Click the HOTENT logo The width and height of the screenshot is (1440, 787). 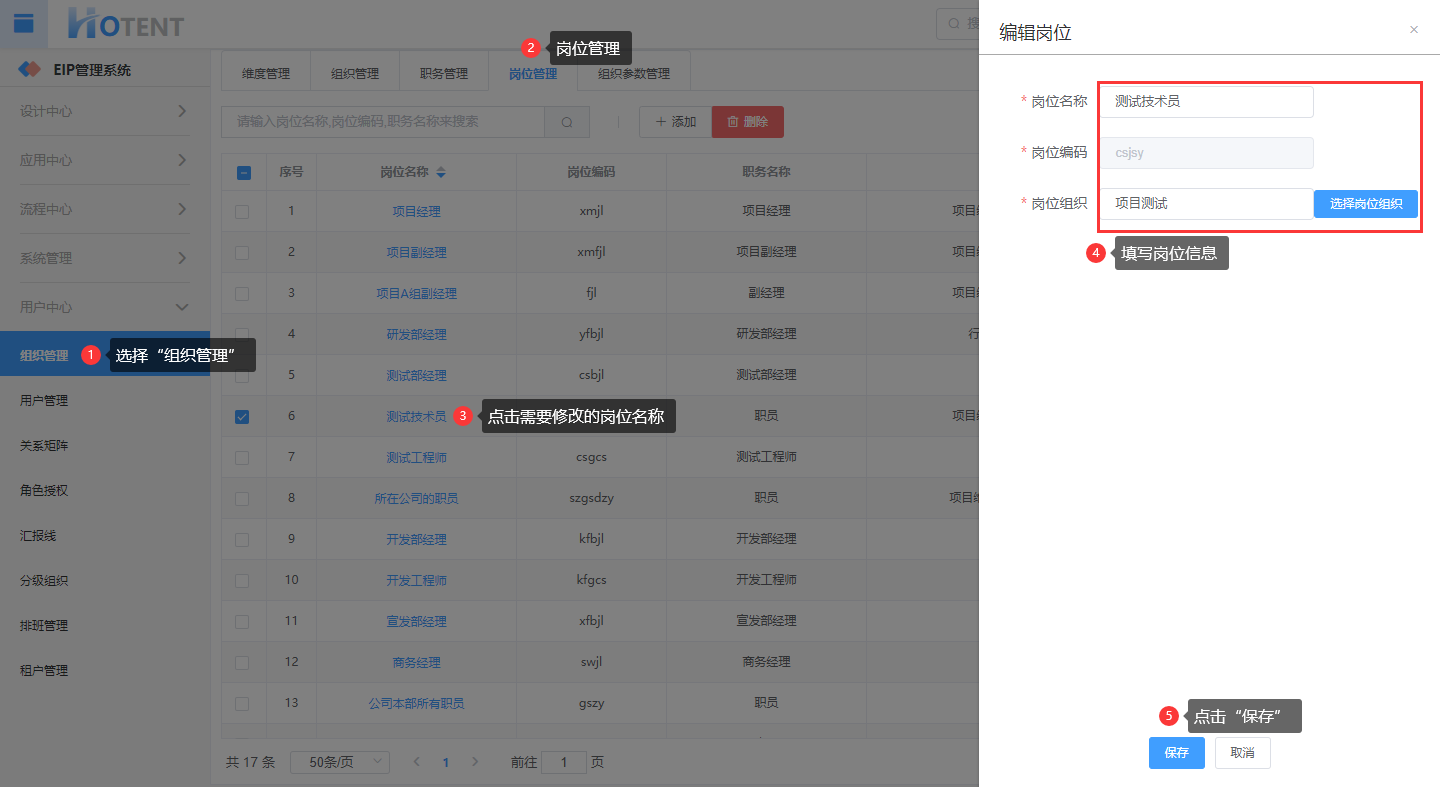pos(126,23)
